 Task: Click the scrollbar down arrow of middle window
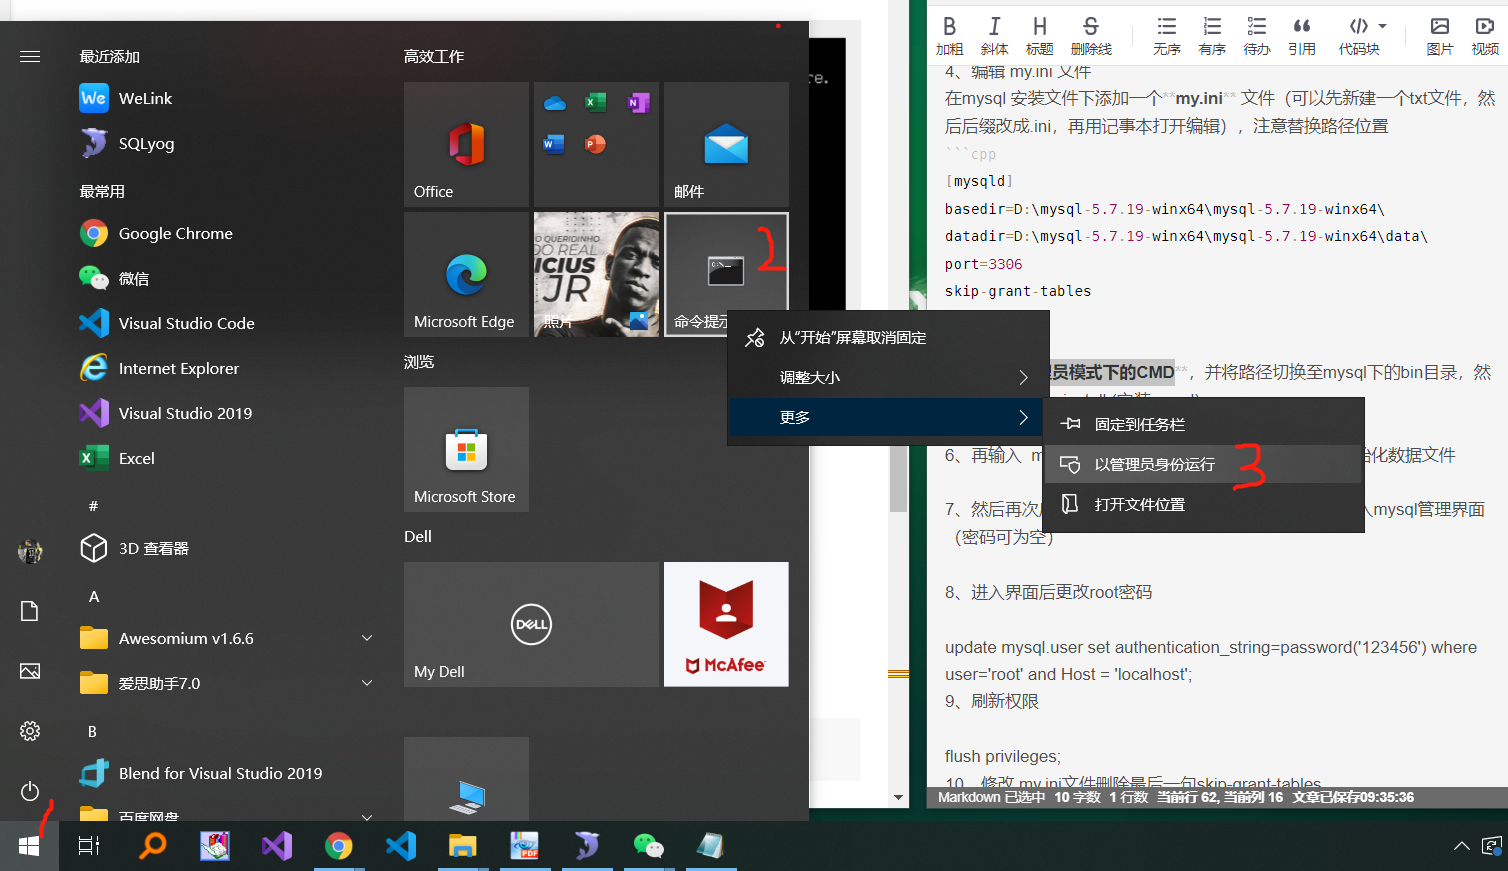click(x=898, y=797)
